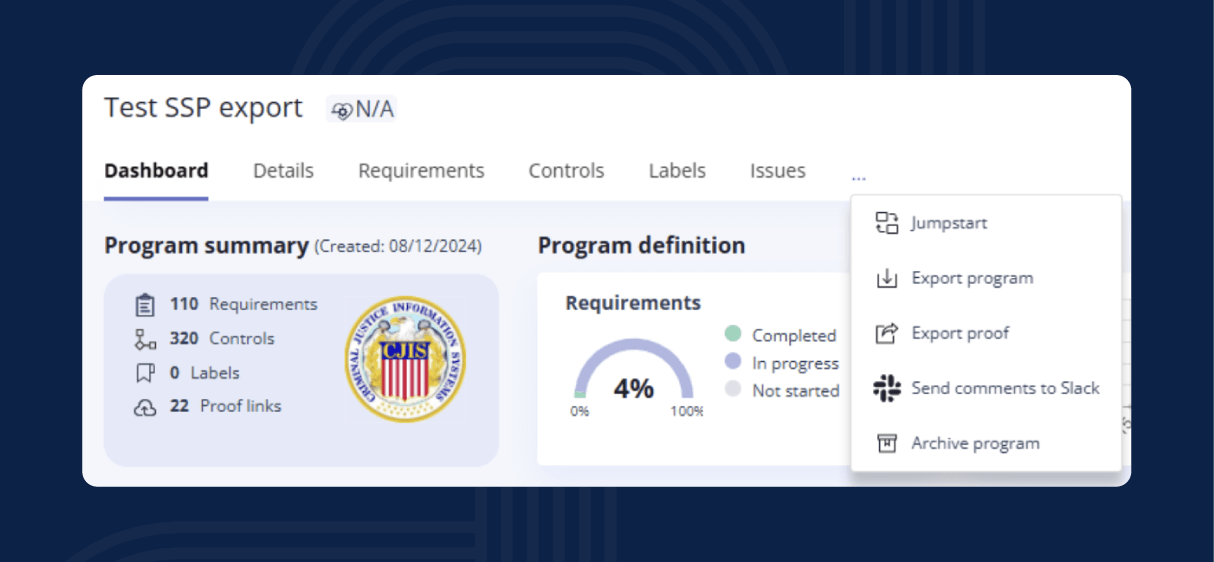
Task: Click the 110 Requirements summary link
Action: (243, 304)
